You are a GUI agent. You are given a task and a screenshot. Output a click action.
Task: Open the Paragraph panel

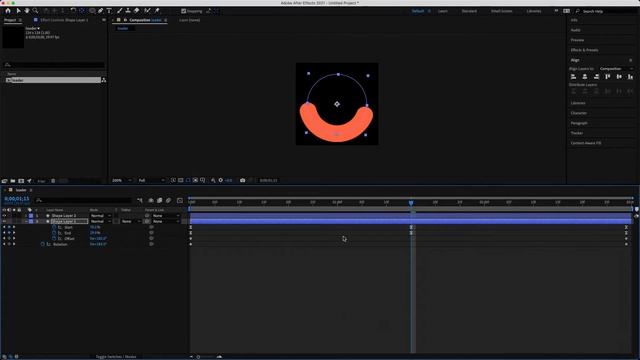[579, 123]
